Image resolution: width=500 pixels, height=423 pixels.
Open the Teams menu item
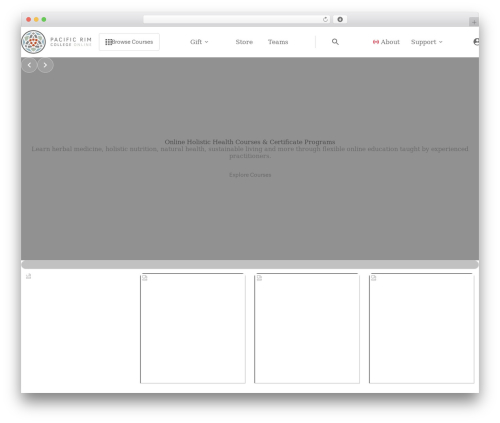[278, 42]
